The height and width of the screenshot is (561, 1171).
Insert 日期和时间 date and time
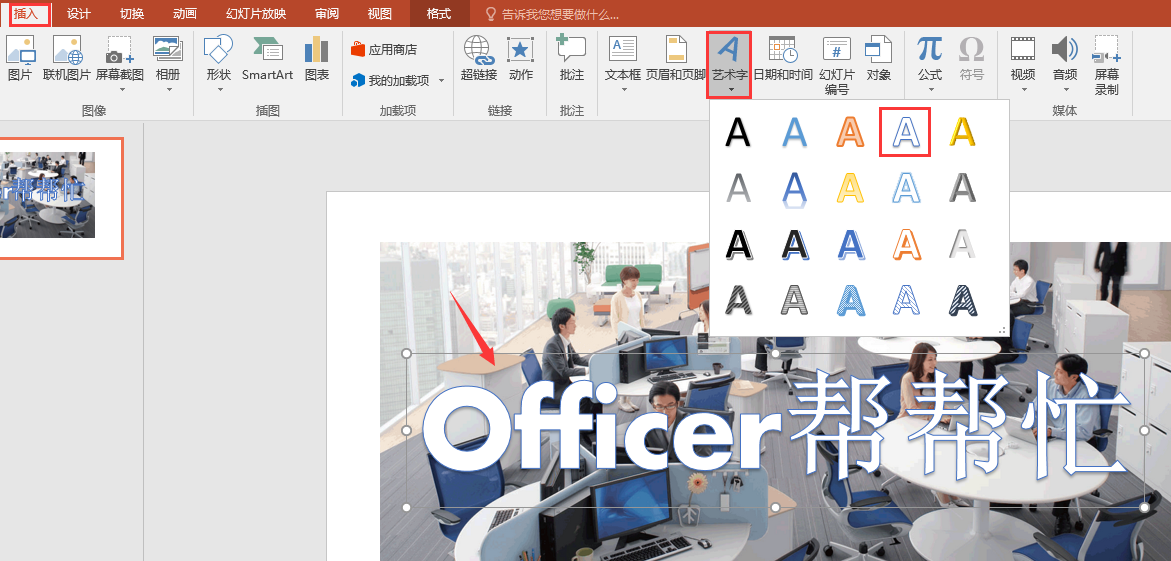coord(783,58)
